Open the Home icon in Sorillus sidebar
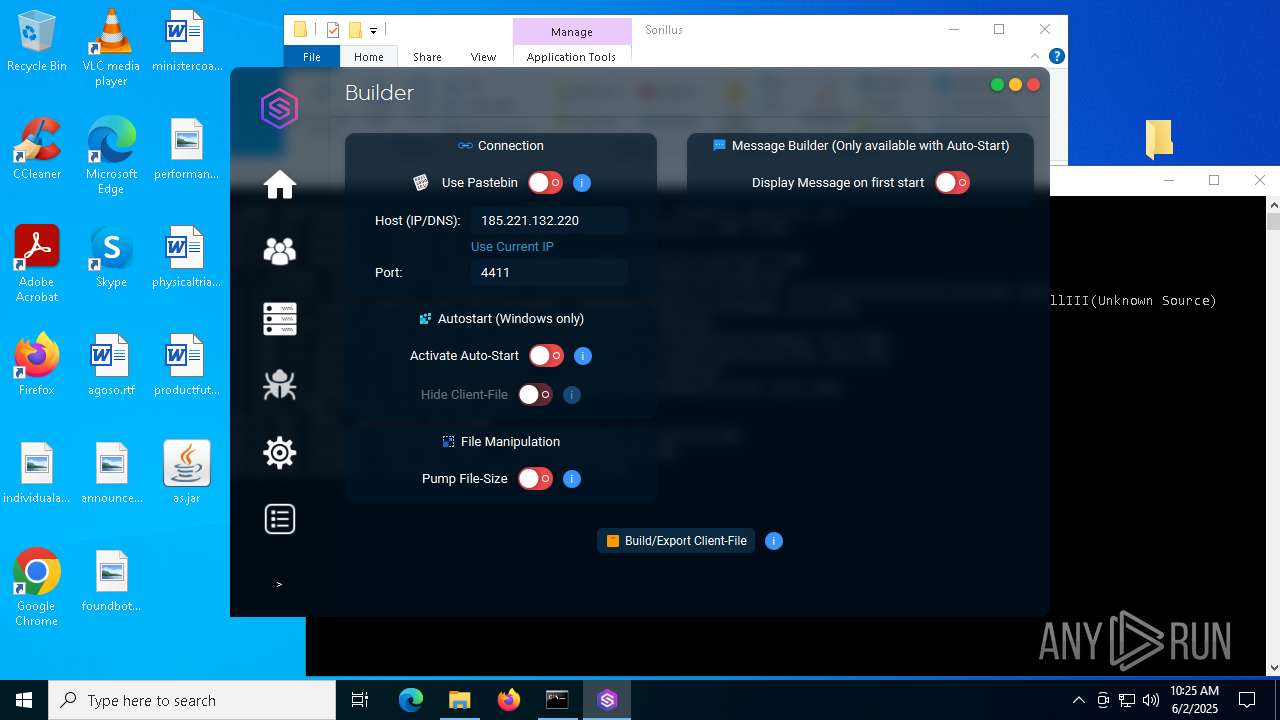The image size is (1280, 720). [x=280, y=185]
